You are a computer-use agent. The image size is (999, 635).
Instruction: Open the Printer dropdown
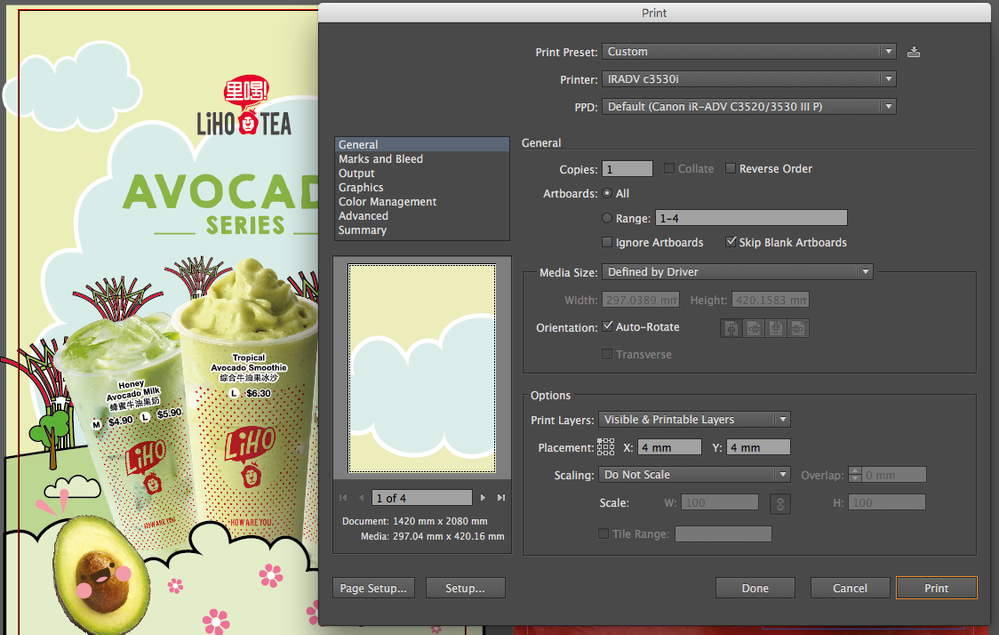click(749, 79)
